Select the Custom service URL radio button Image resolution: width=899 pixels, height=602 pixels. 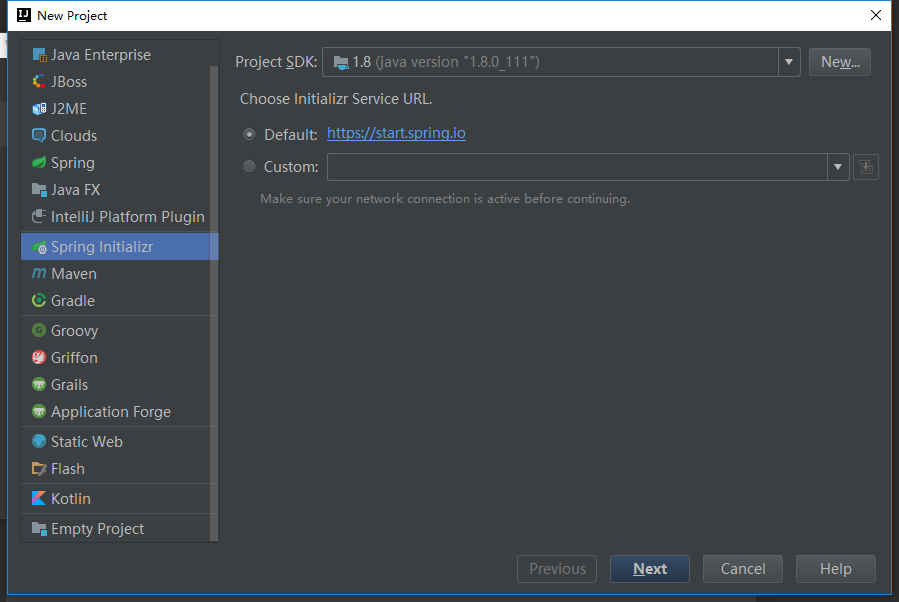click(249, 167)
